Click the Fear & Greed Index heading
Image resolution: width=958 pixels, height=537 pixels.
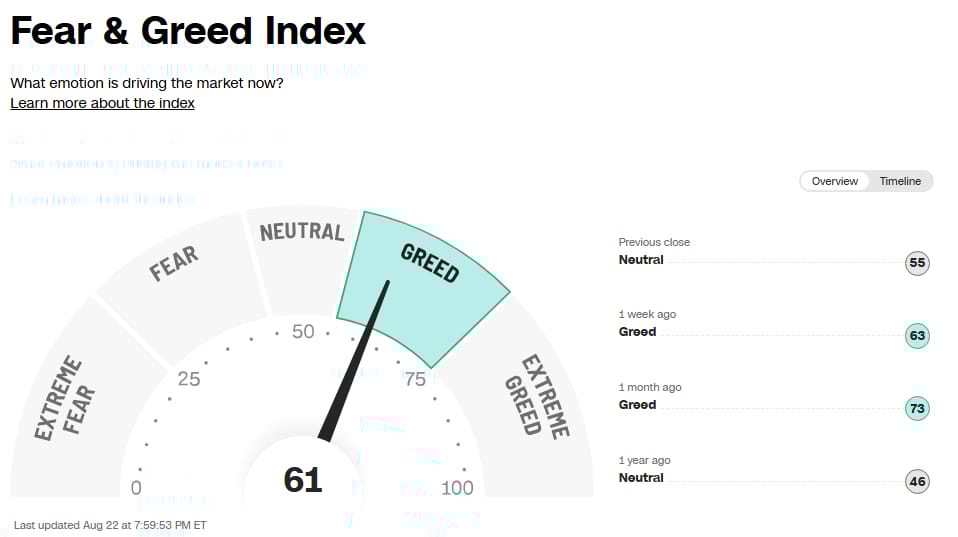[x=188, y=30]
